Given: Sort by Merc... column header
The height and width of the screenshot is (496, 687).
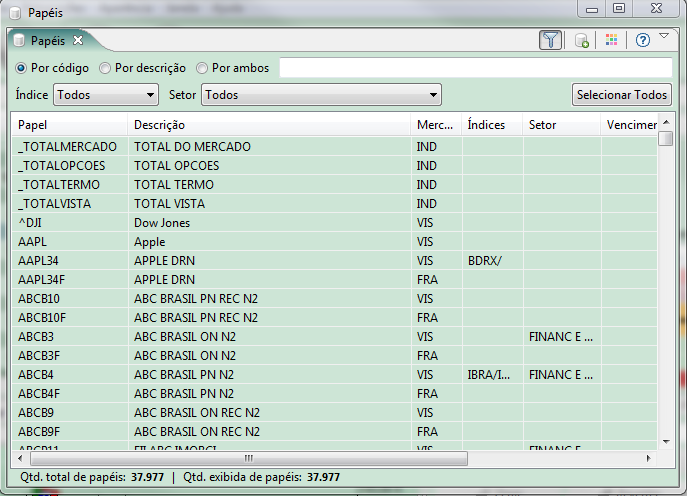Looking at the screenshot, I should point(436,125).
